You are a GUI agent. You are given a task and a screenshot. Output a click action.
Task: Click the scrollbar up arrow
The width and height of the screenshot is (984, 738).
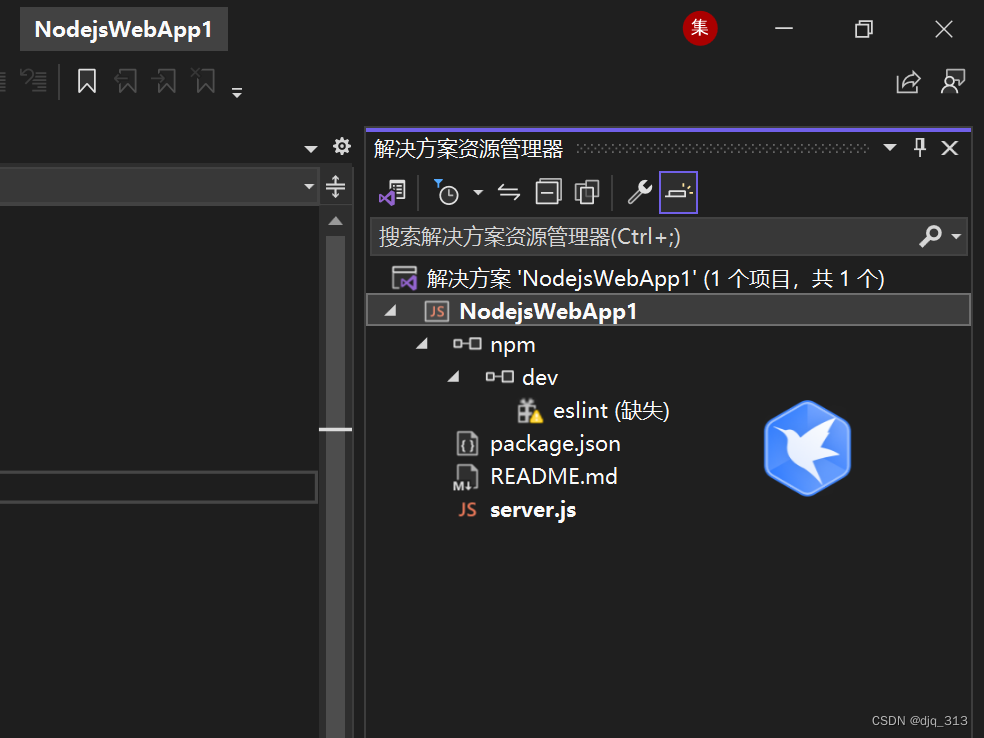pyautogui.click(x=336, y=221)
